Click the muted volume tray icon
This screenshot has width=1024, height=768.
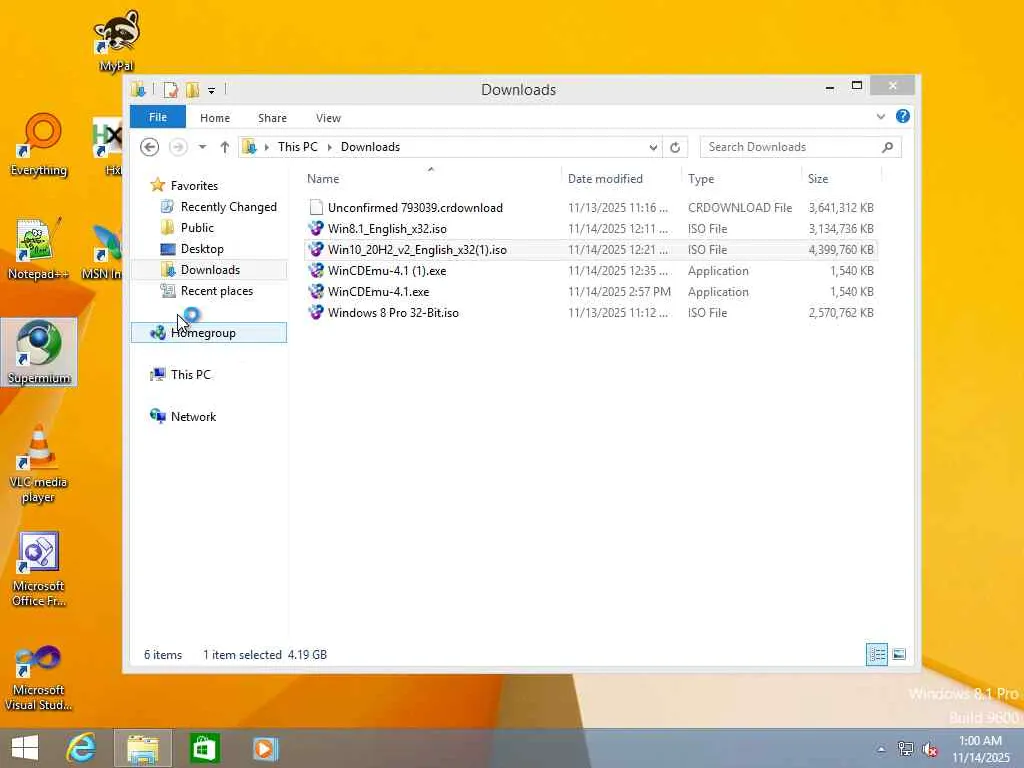coord(930,749)
